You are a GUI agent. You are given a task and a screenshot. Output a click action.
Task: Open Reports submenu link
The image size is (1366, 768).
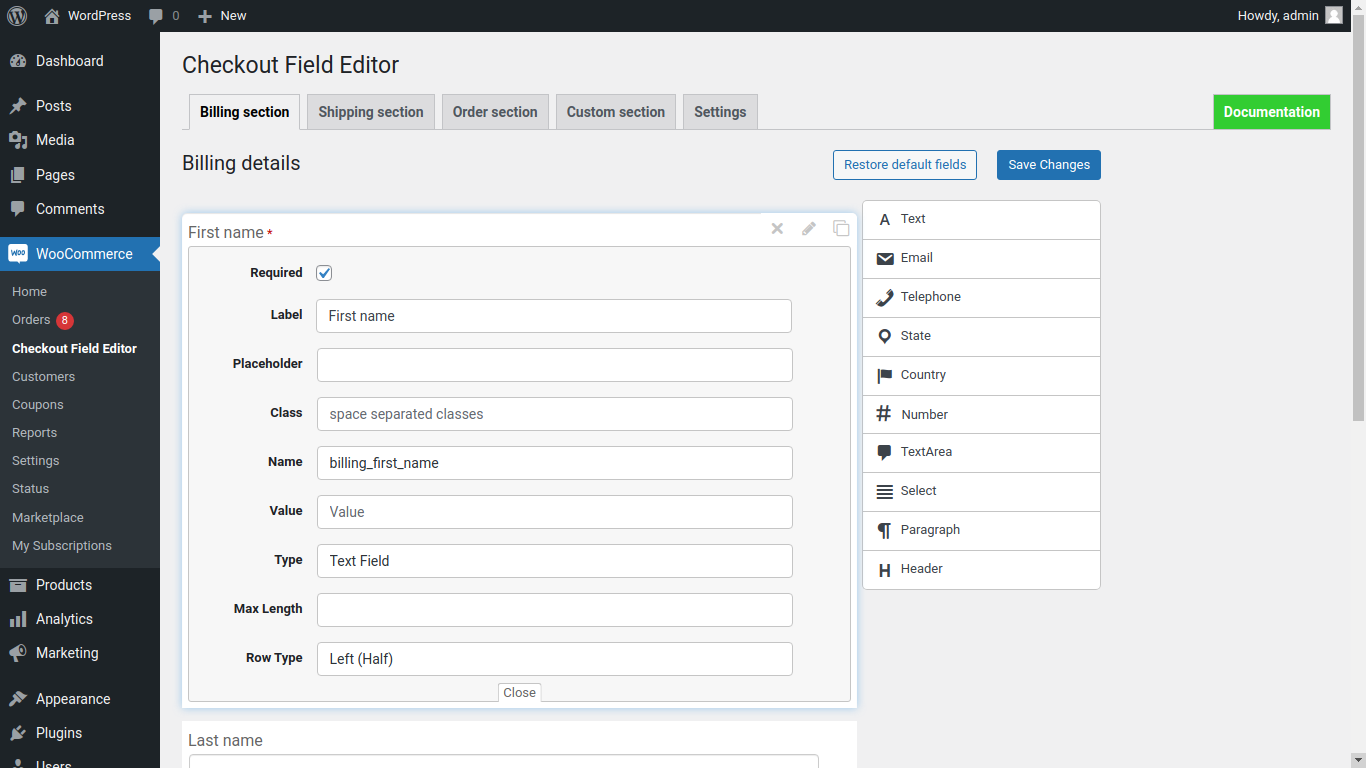(34, 433)
